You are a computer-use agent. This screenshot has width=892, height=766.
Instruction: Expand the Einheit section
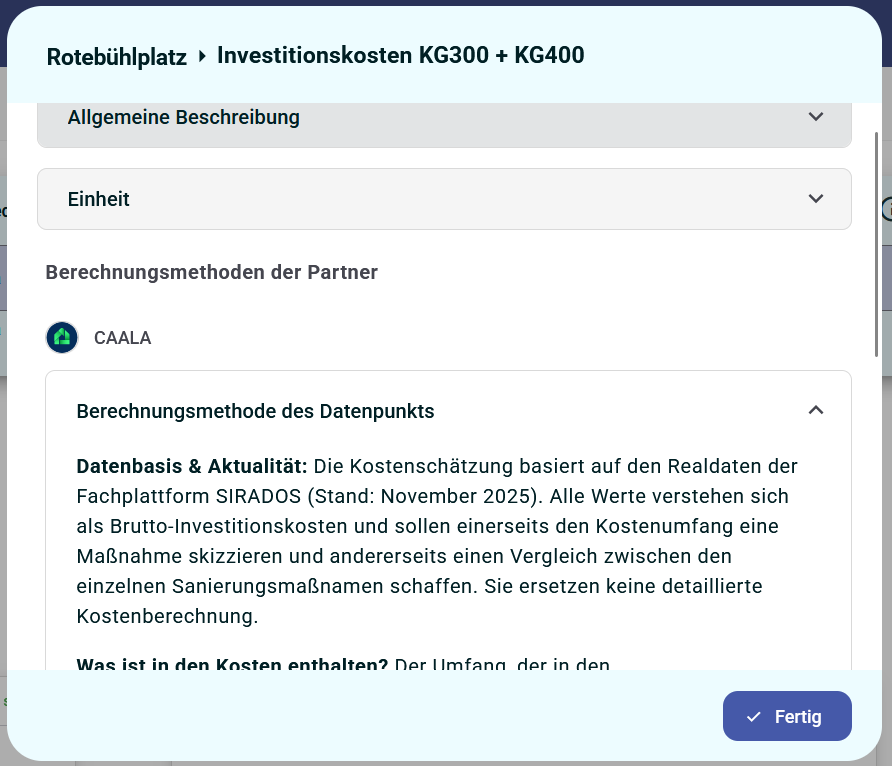444,199
